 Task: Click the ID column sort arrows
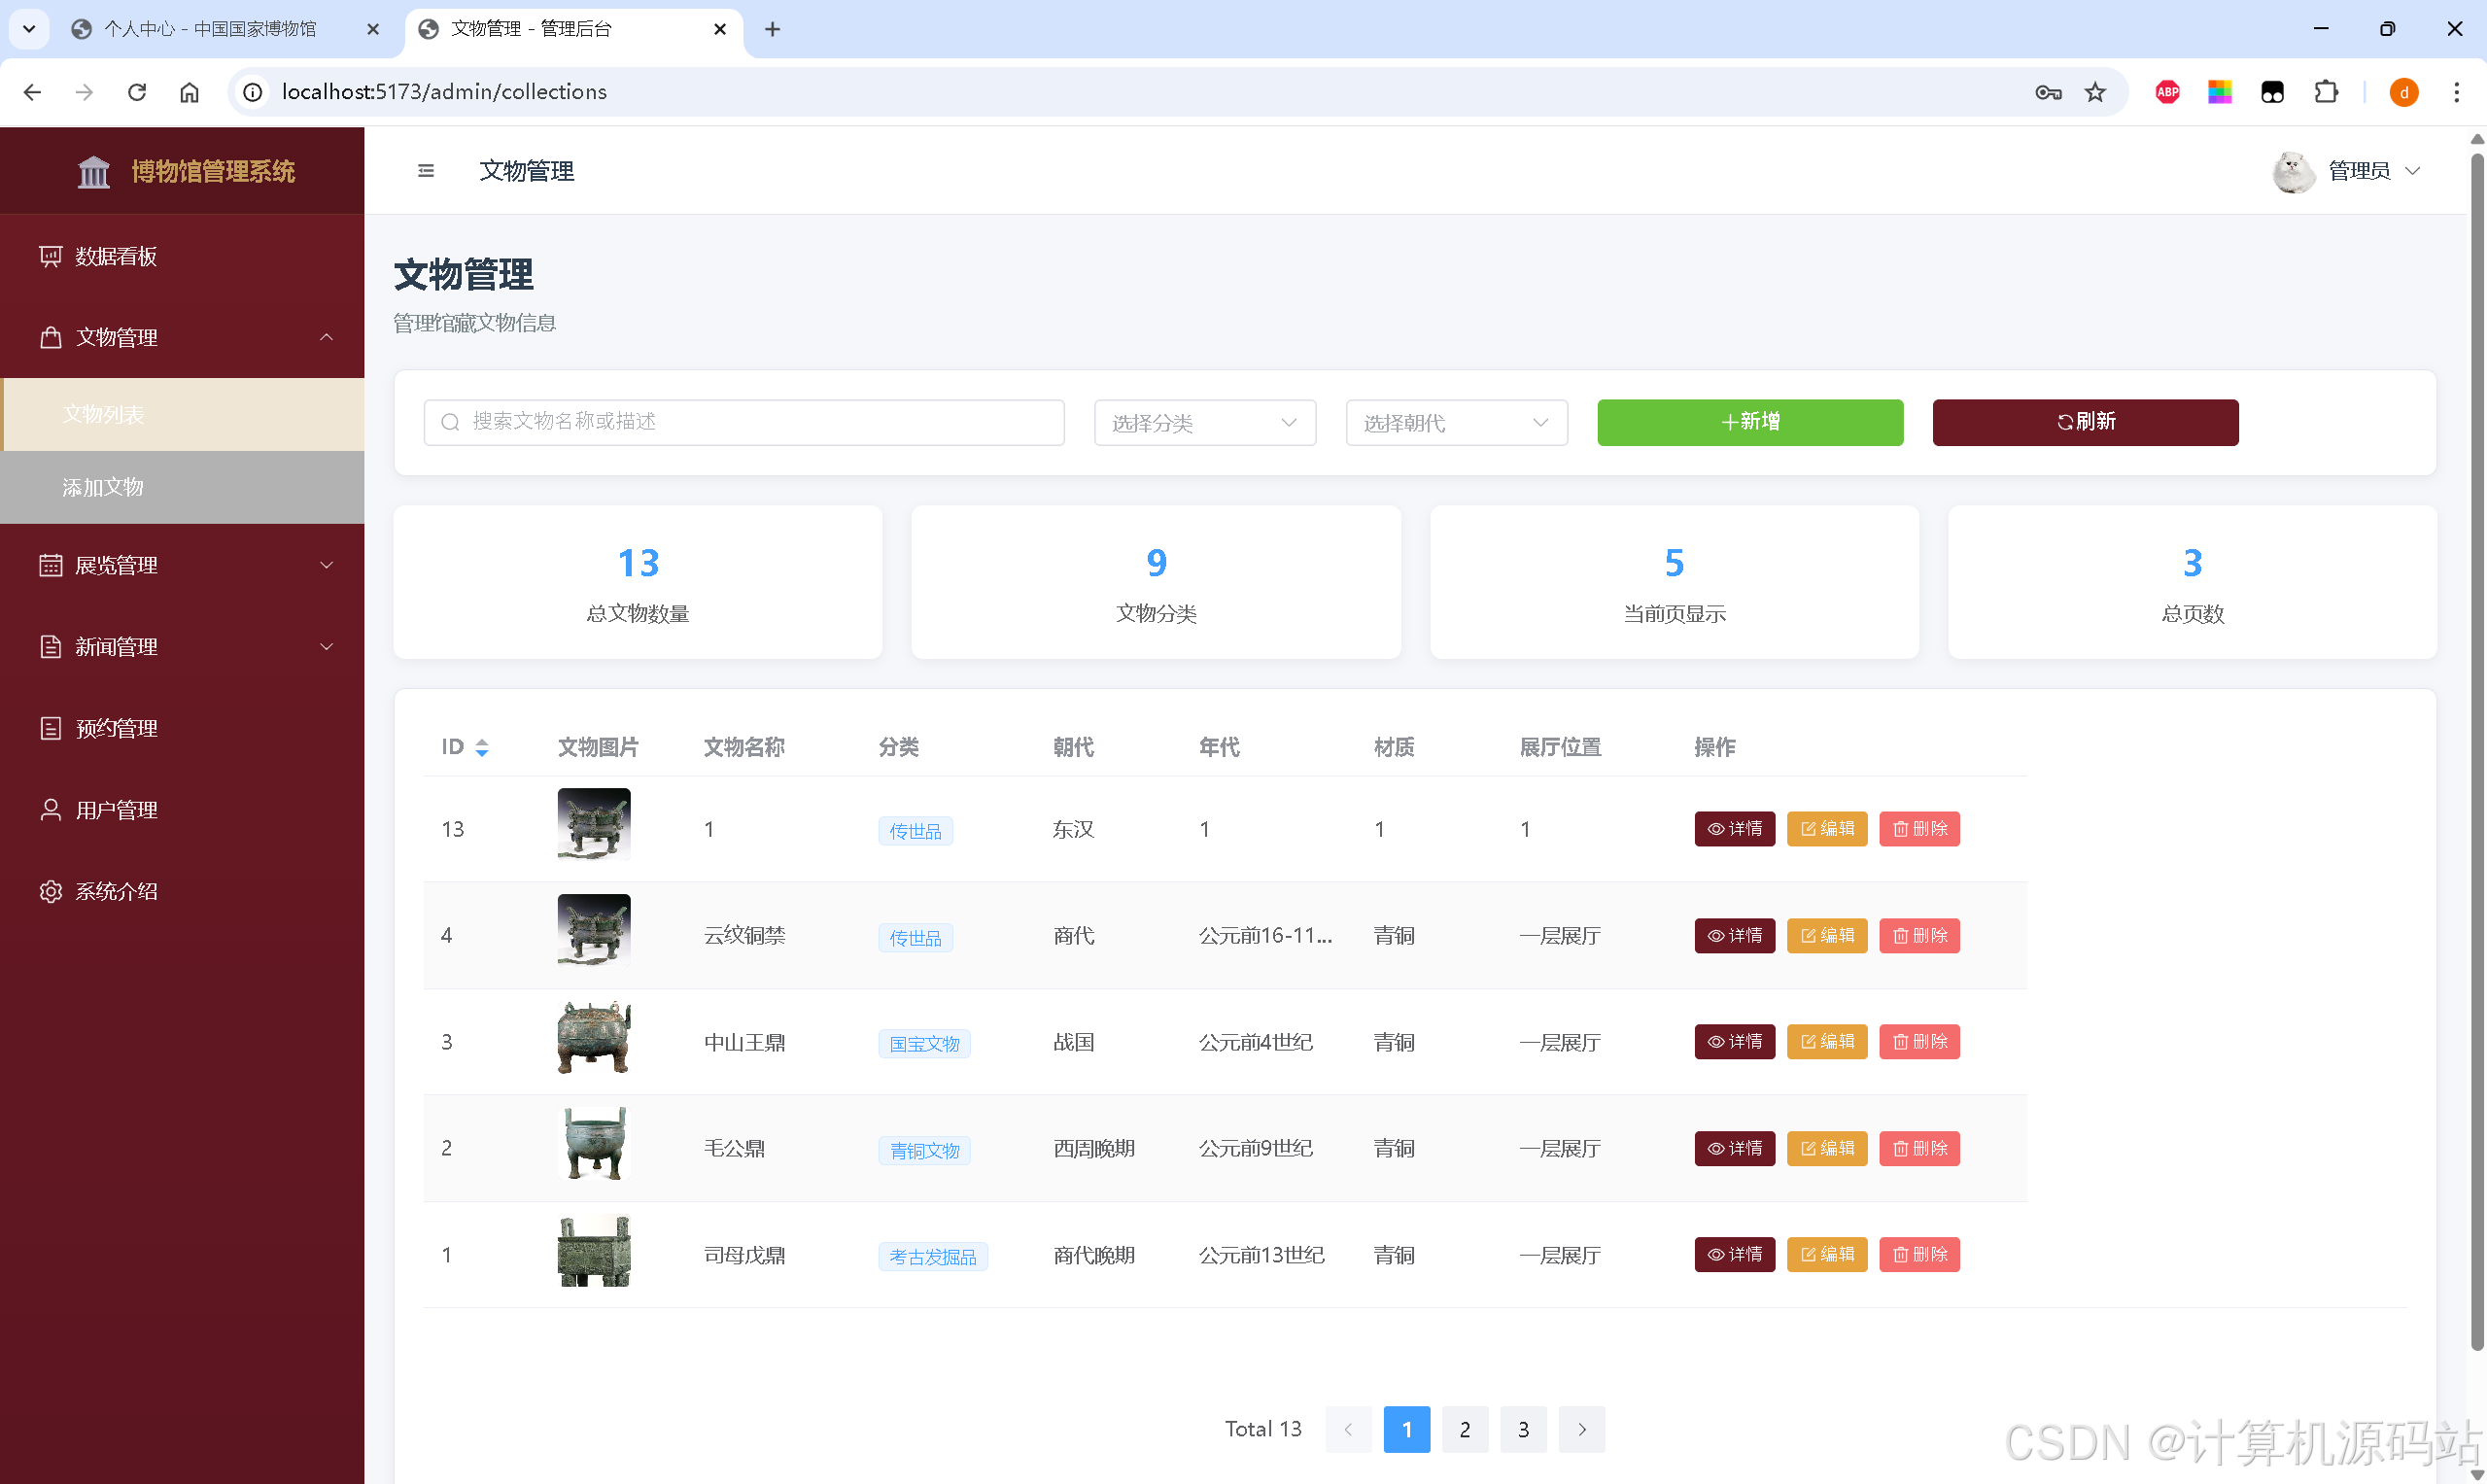click(x=482, y=747)
